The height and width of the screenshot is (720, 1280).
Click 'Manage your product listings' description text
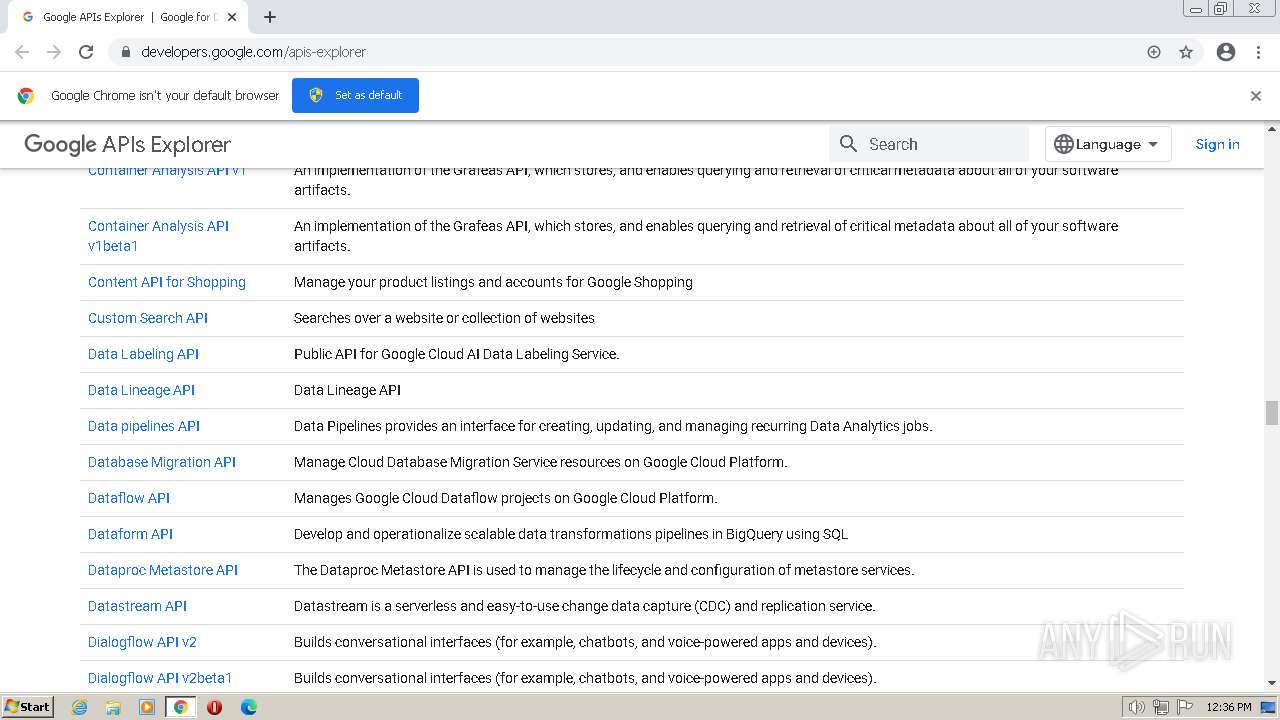[x=493, y=282]
